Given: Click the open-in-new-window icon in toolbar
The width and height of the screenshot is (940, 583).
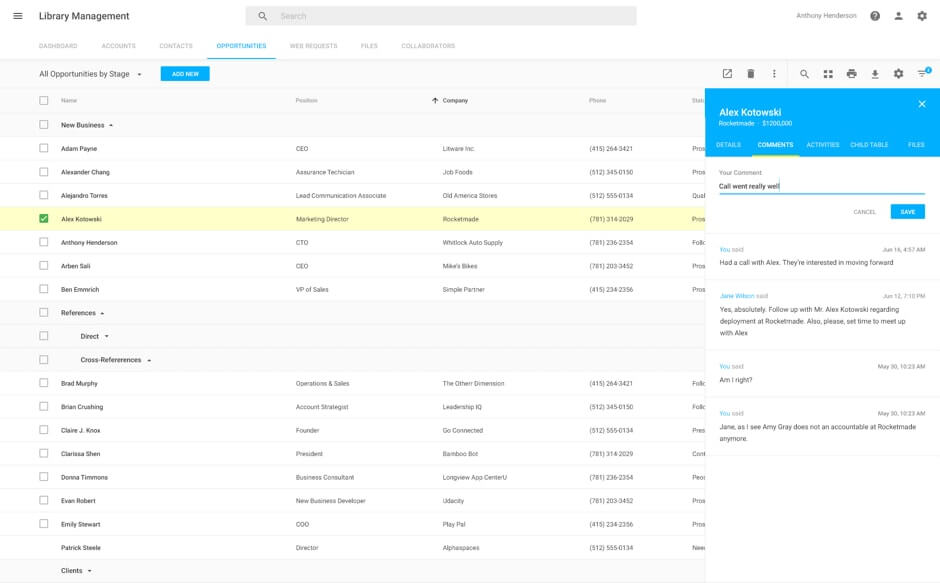Looking at the screenshot, I should [x=727, y=74].
